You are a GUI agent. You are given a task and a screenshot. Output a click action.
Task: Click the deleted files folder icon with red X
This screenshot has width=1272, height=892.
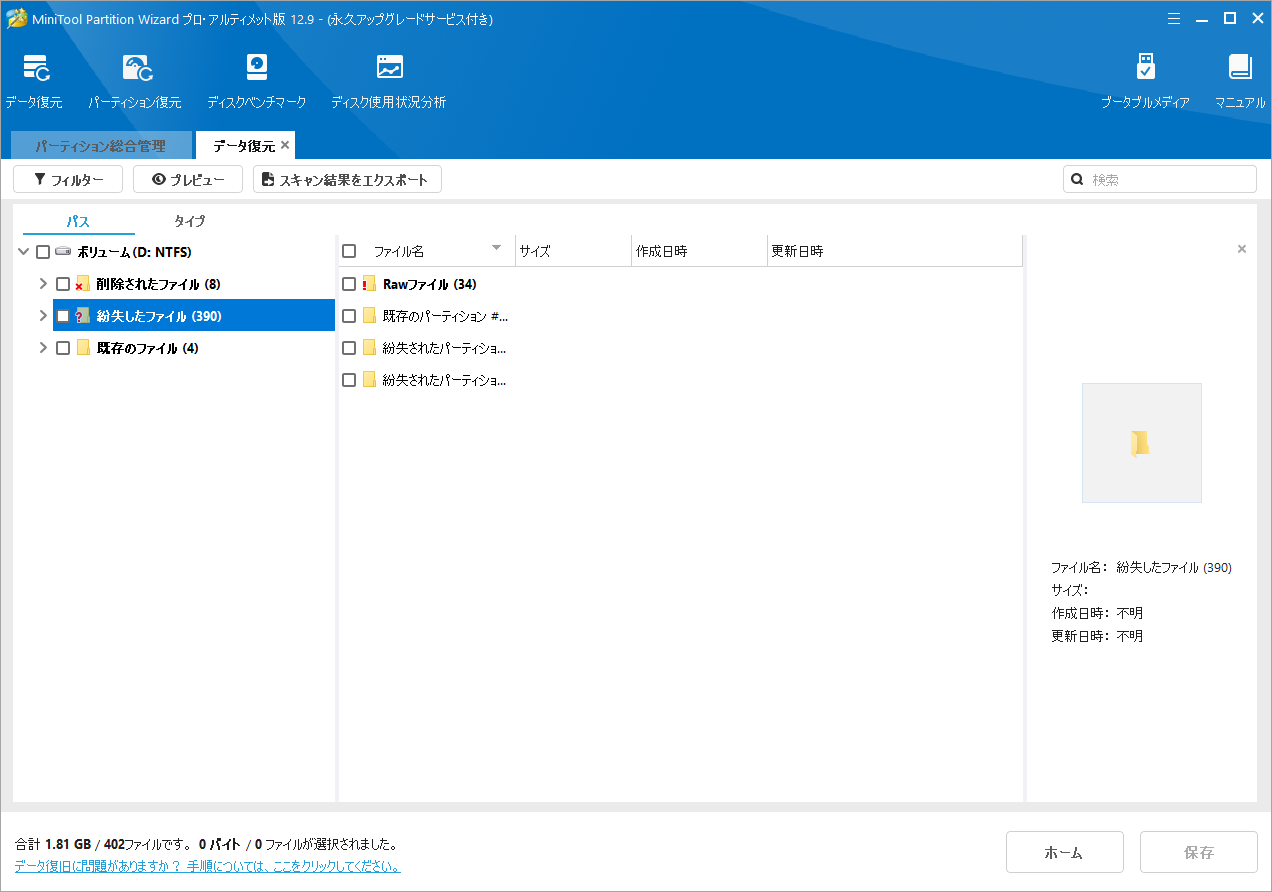[82, 284]
